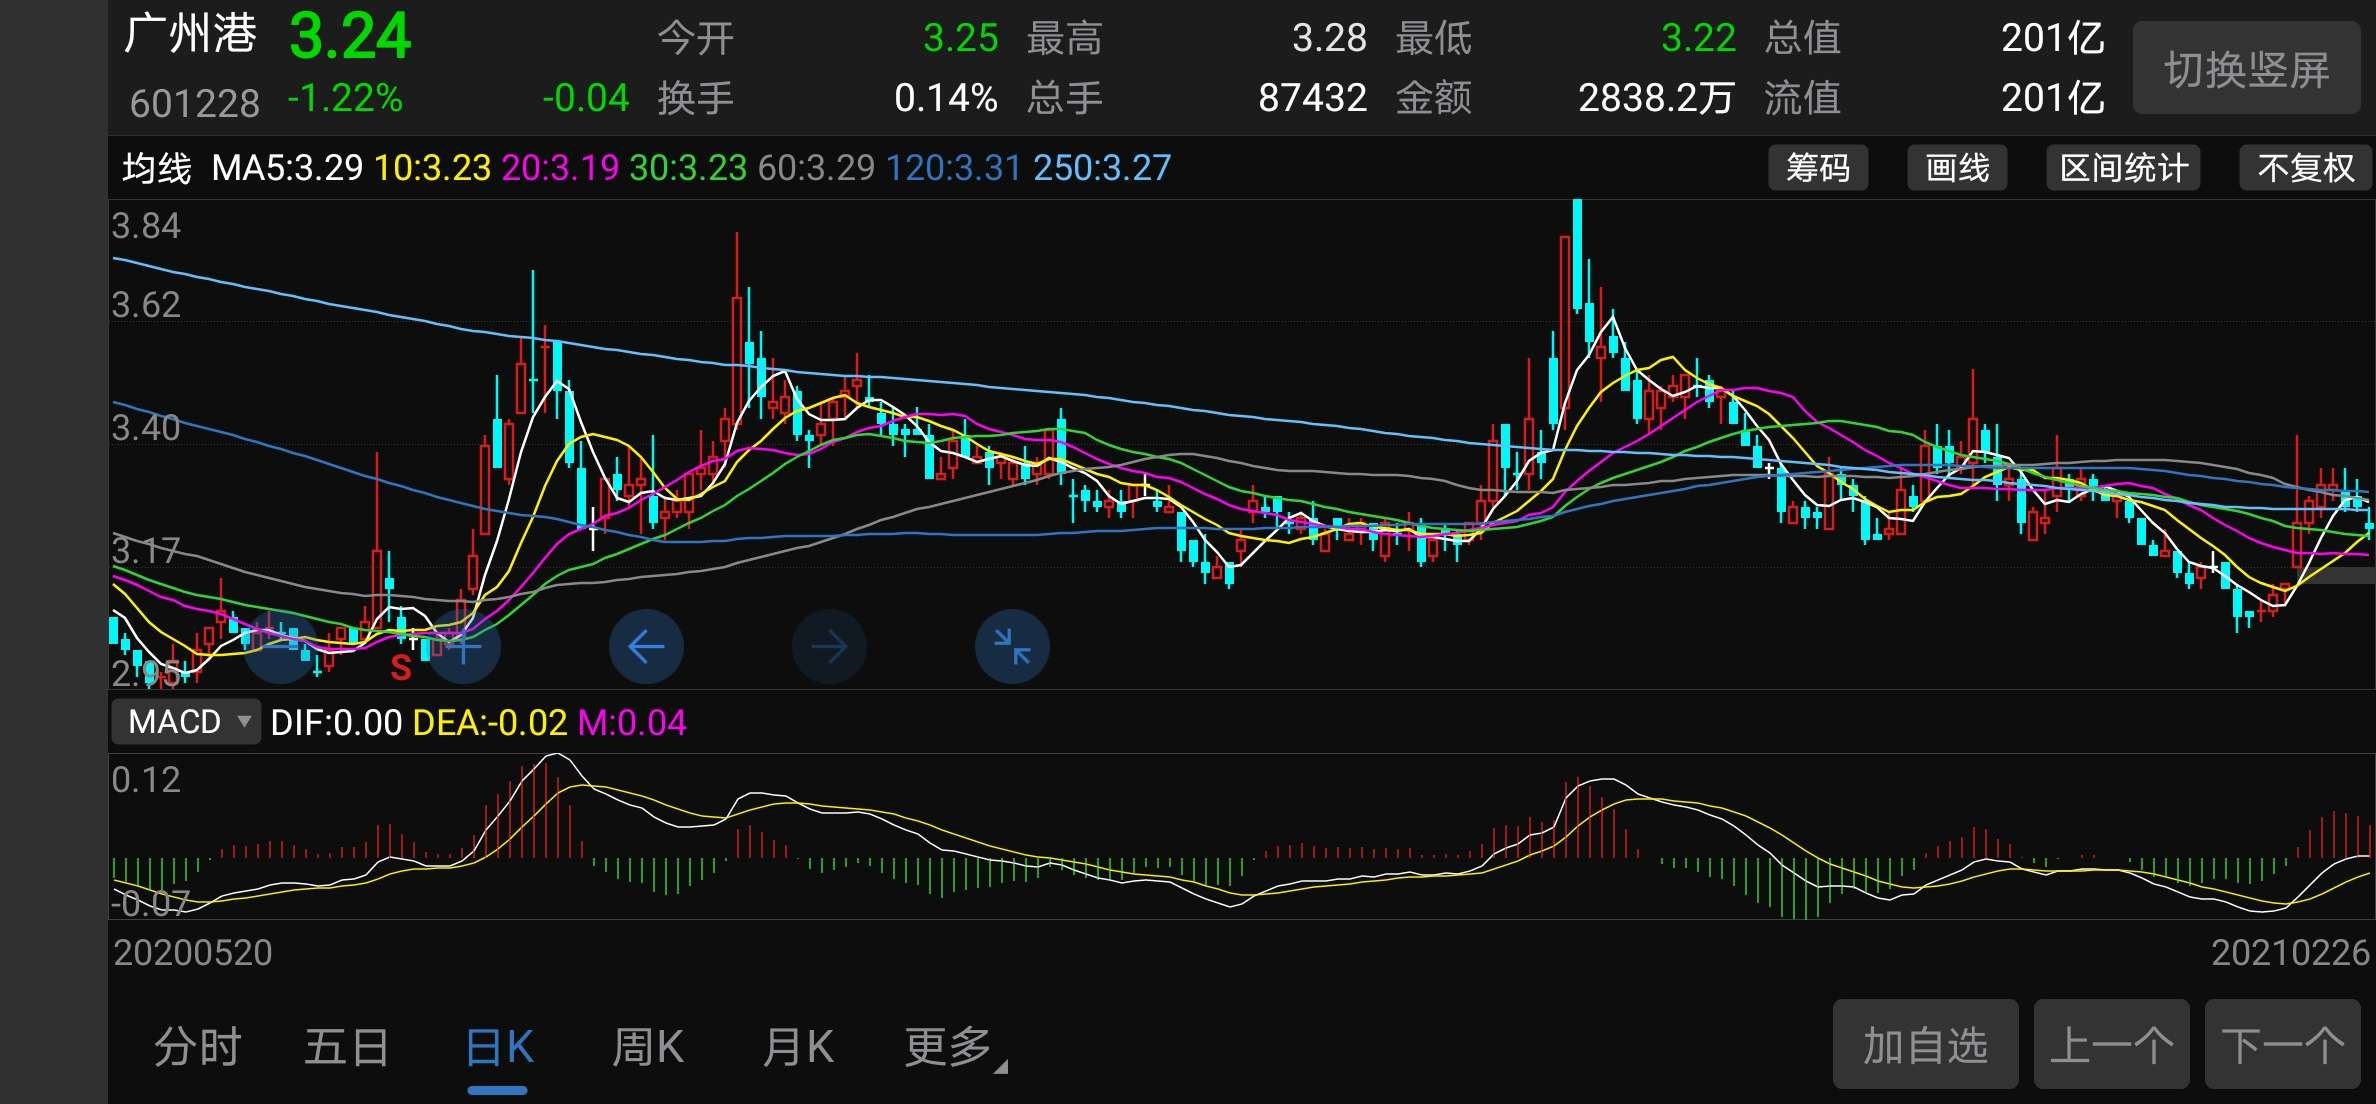Tap the start date 20200520
The height and width of the screenshot is (1104, 2376).
pyautogui.click(x=193, y=953)
